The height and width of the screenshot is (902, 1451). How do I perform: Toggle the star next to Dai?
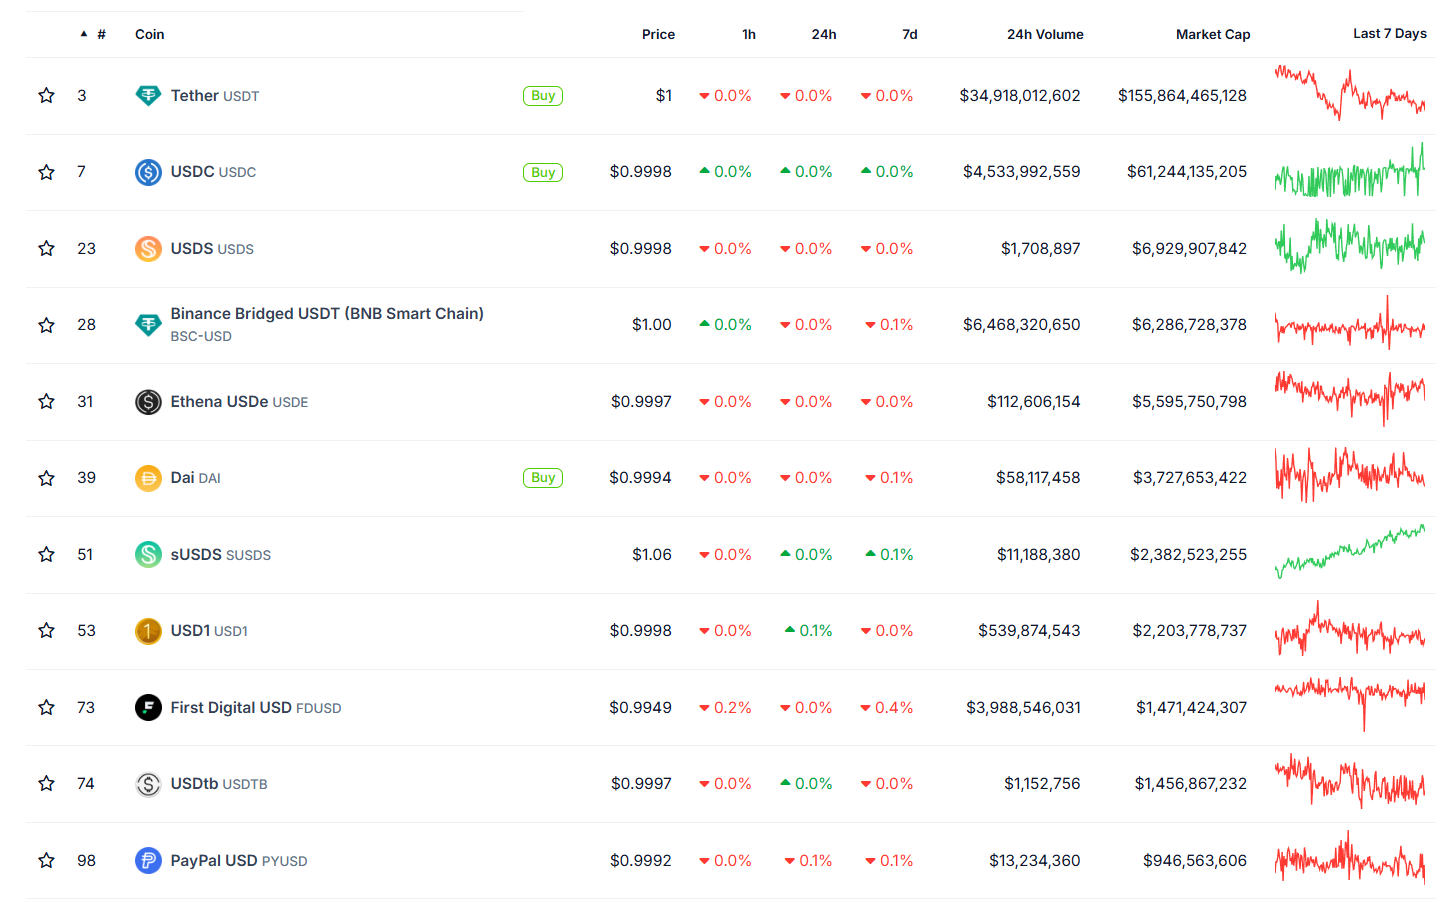[46, 478]
